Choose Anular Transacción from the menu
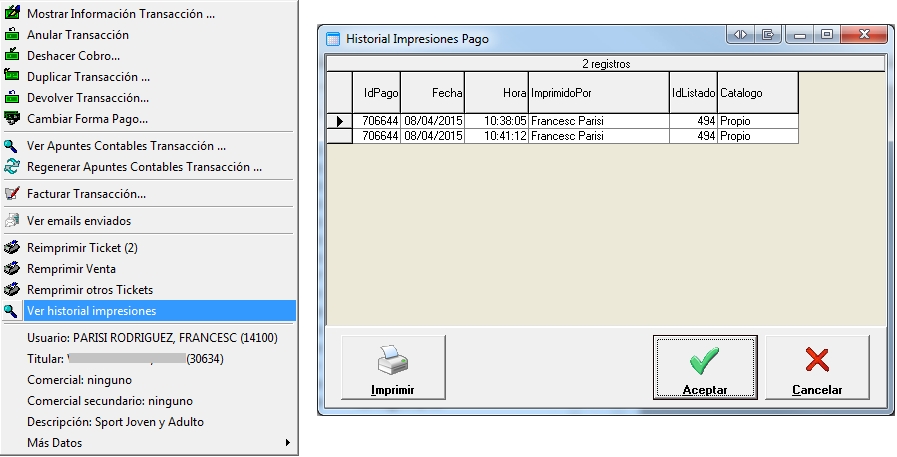 tap(78, 35)
